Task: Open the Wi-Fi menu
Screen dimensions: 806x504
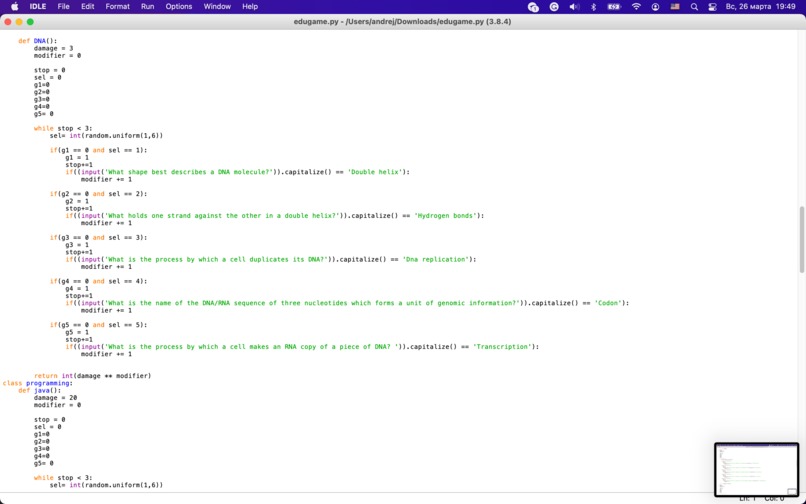Action: [x=636, y=7]
